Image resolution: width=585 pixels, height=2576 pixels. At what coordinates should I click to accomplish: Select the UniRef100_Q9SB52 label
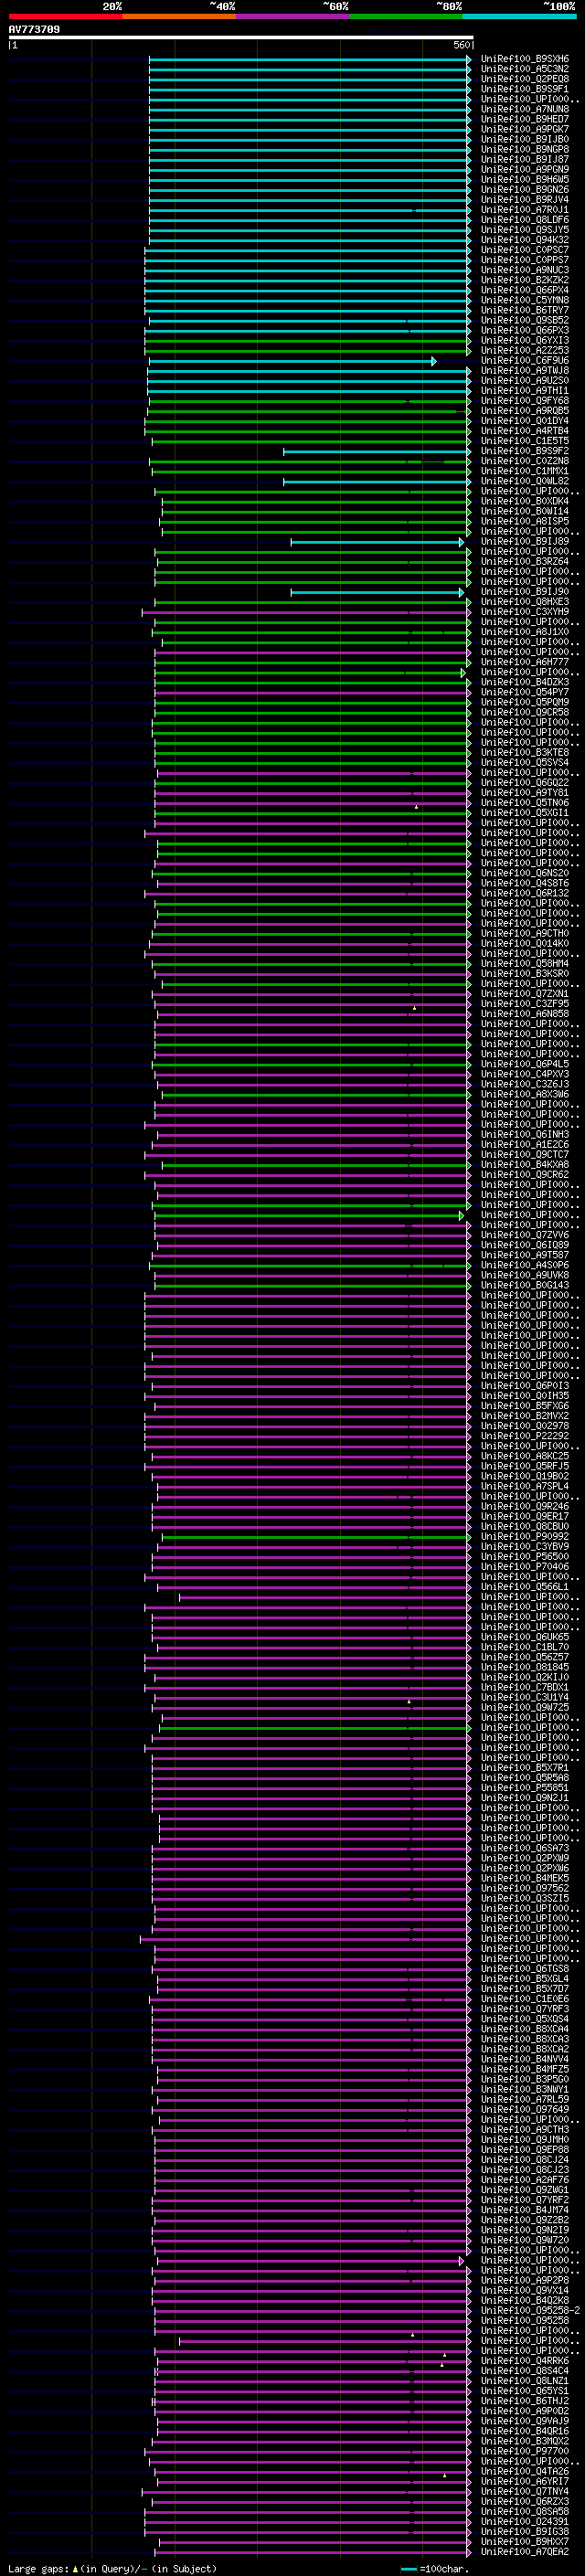(525, 320)
